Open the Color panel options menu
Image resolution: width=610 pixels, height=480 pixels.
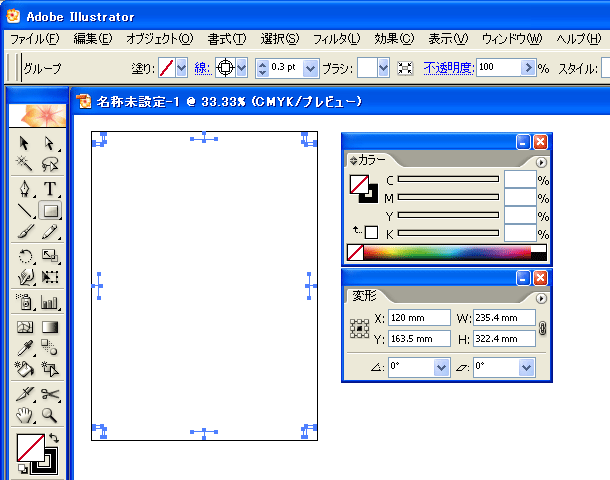[541, 162]
